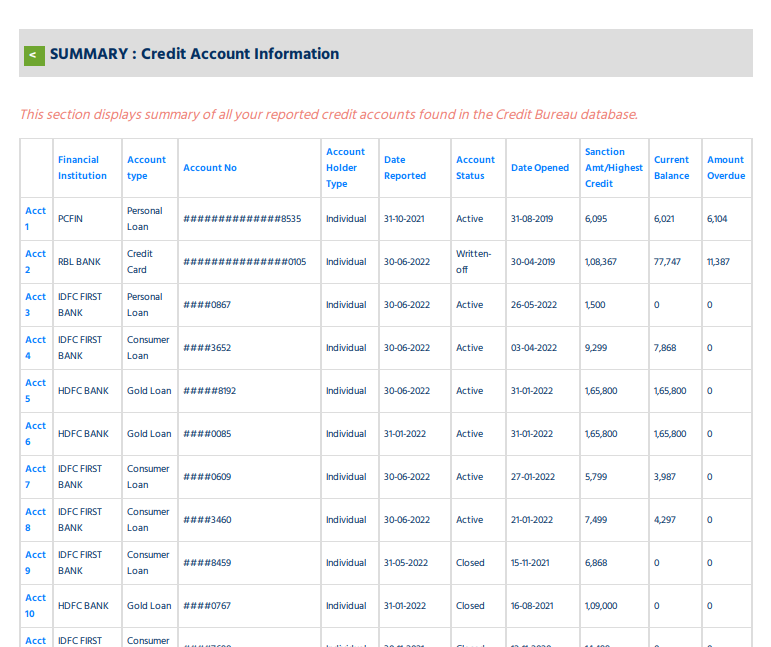Open the Acct 2 link

[x=35, y=262]
